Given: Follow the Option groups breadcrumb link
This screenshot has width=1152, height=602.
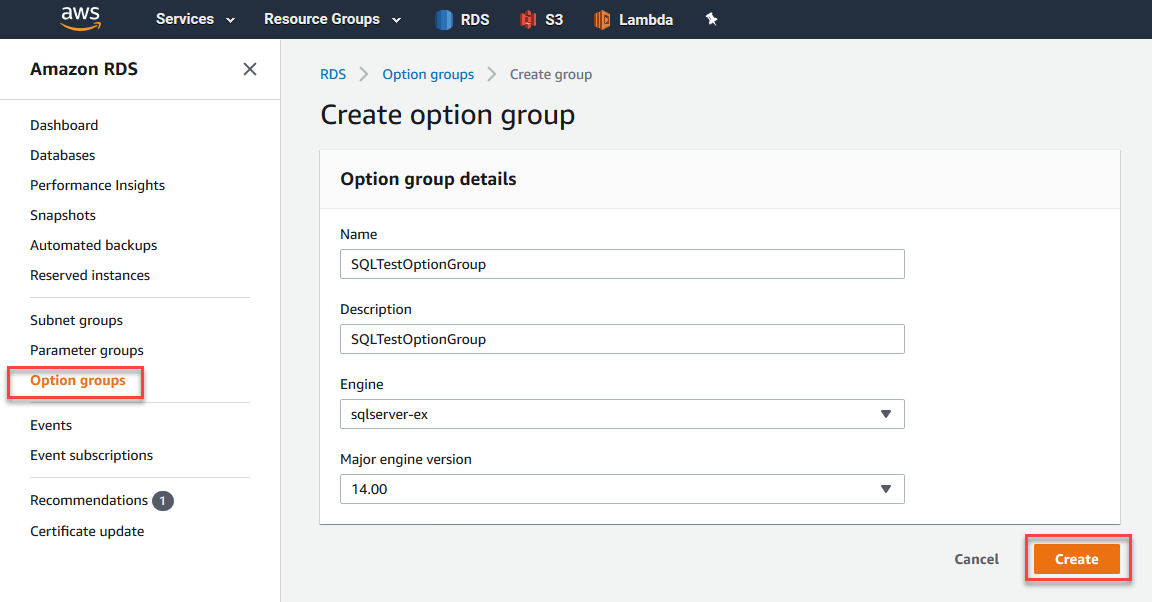Looking at the screenshot, I should tap(428, 74).
